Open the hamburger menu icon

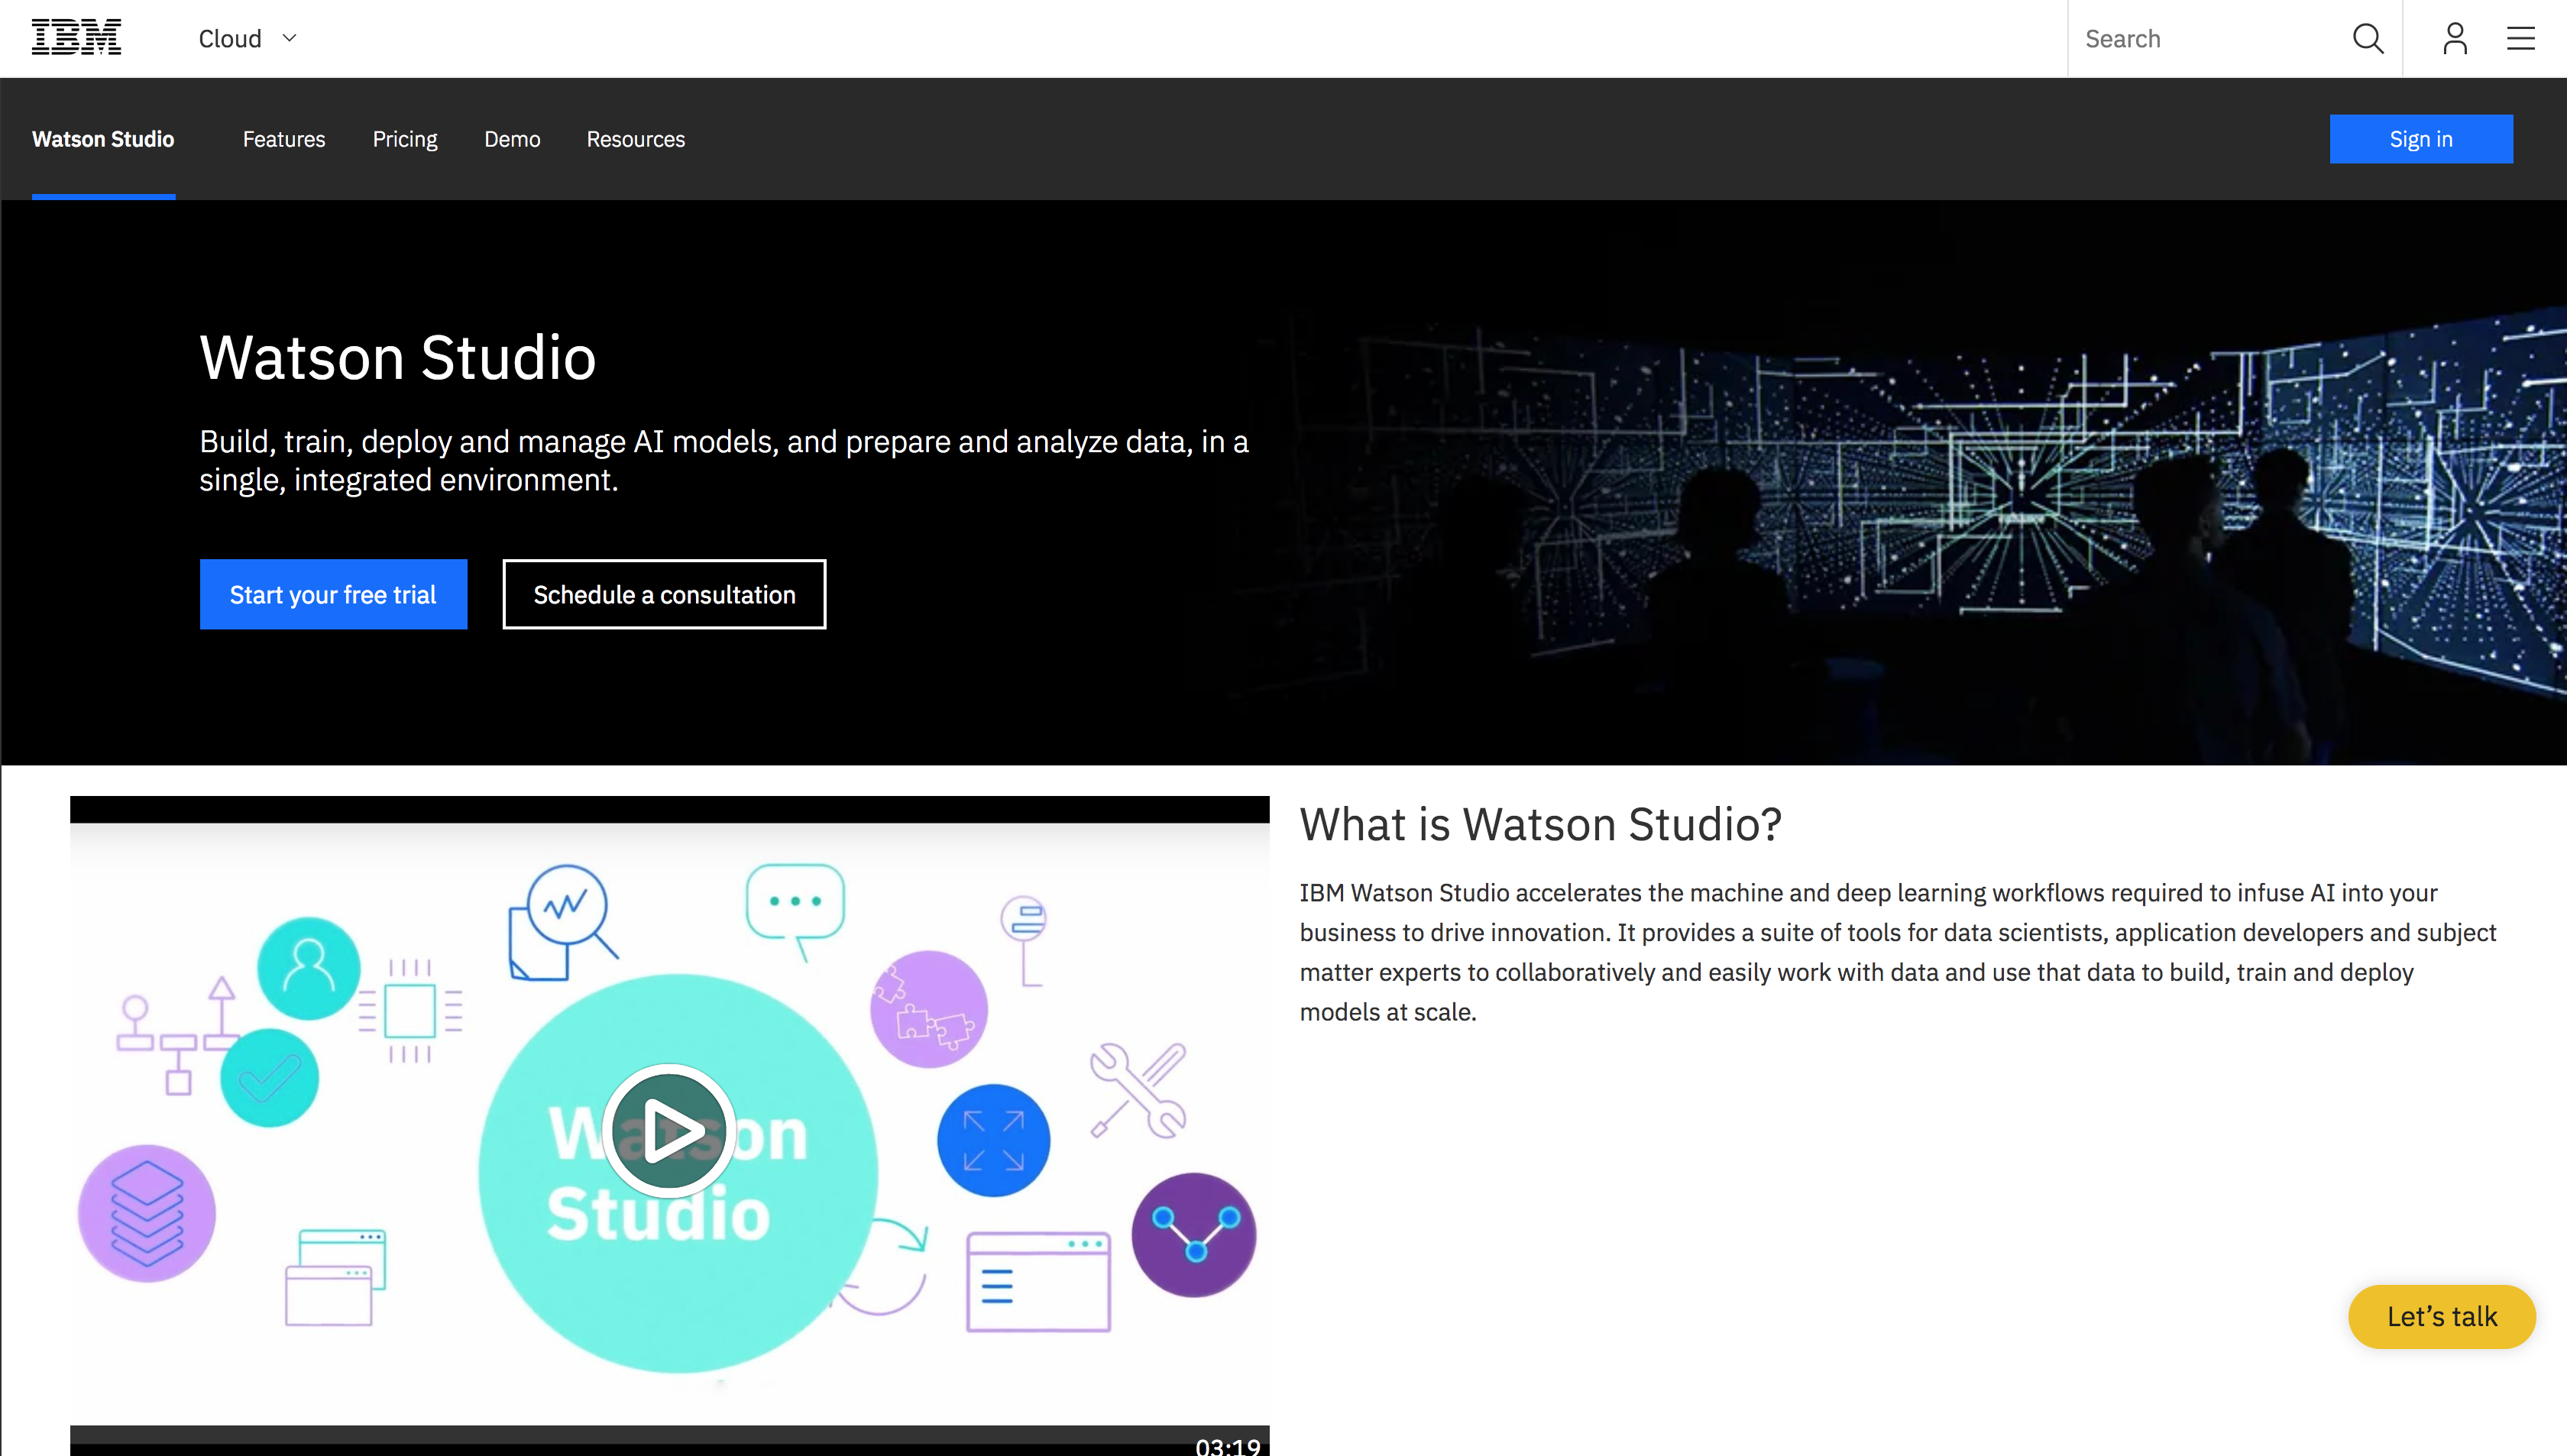(x=2520, y=39)
